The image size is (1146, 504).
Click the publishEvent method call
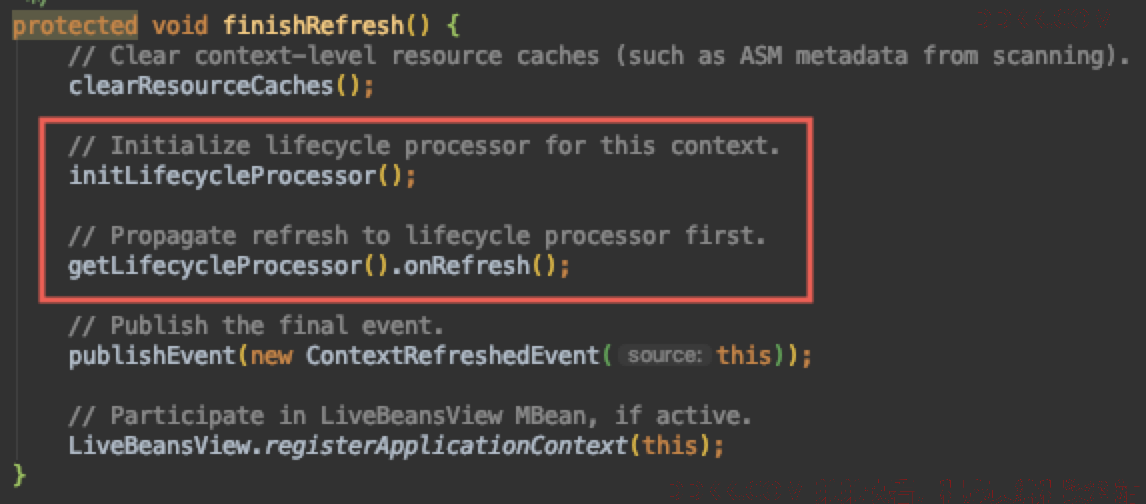tap(152, 356)
